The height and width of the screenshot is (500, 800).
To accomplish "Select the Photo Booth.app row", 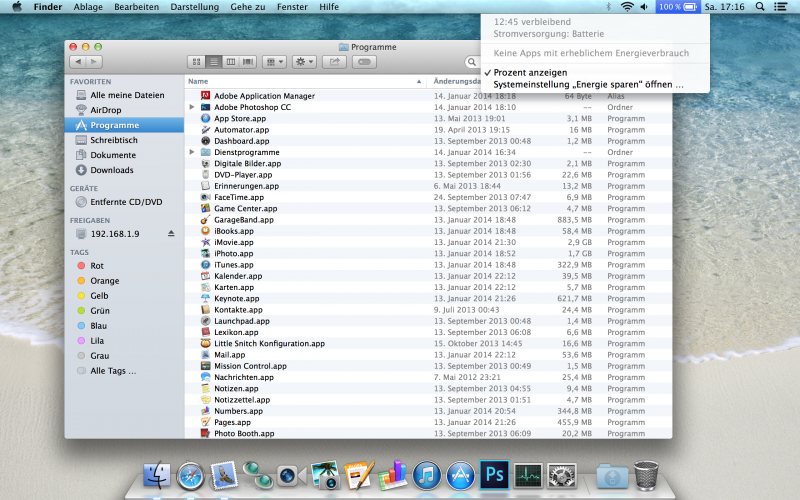I will point(428,433).
